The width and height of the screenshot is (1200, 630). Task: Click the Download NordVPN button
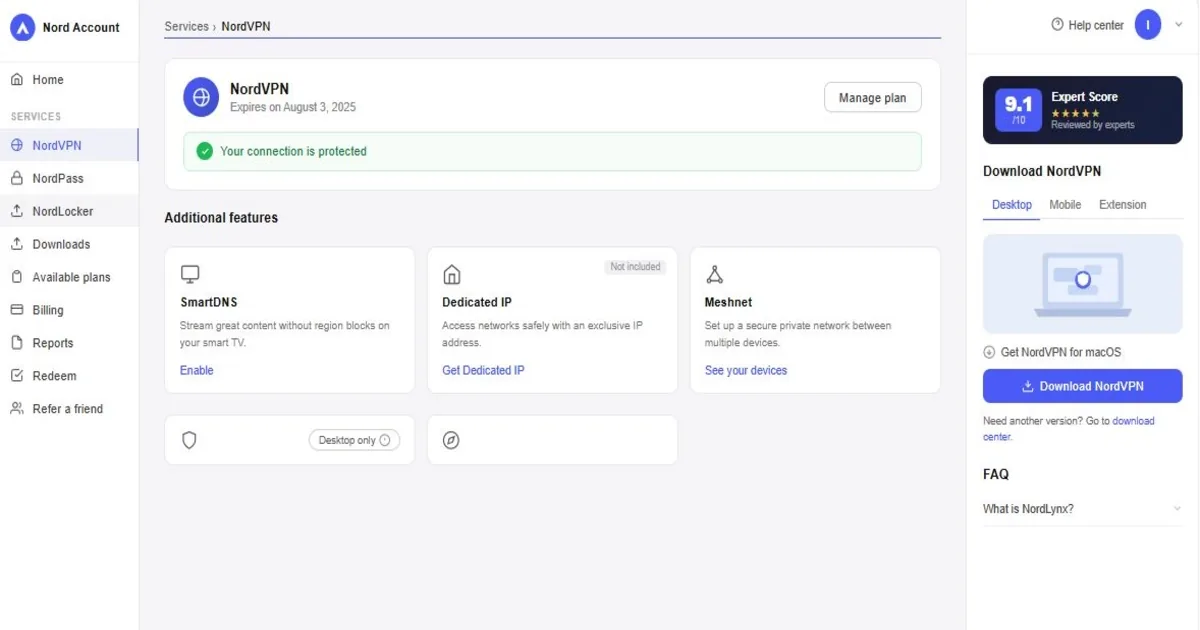click(1082, 386)
